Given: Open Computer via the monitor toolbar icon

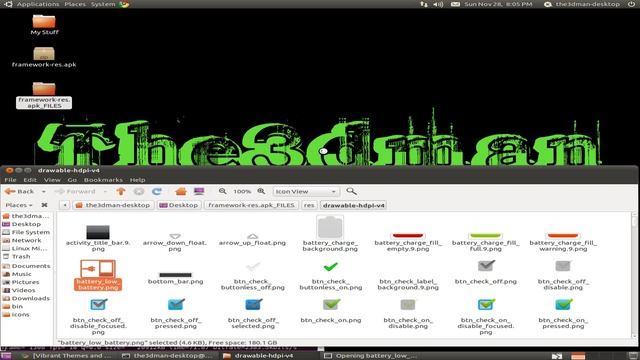Looking at the screenshot, I should [x=199, y=191].
